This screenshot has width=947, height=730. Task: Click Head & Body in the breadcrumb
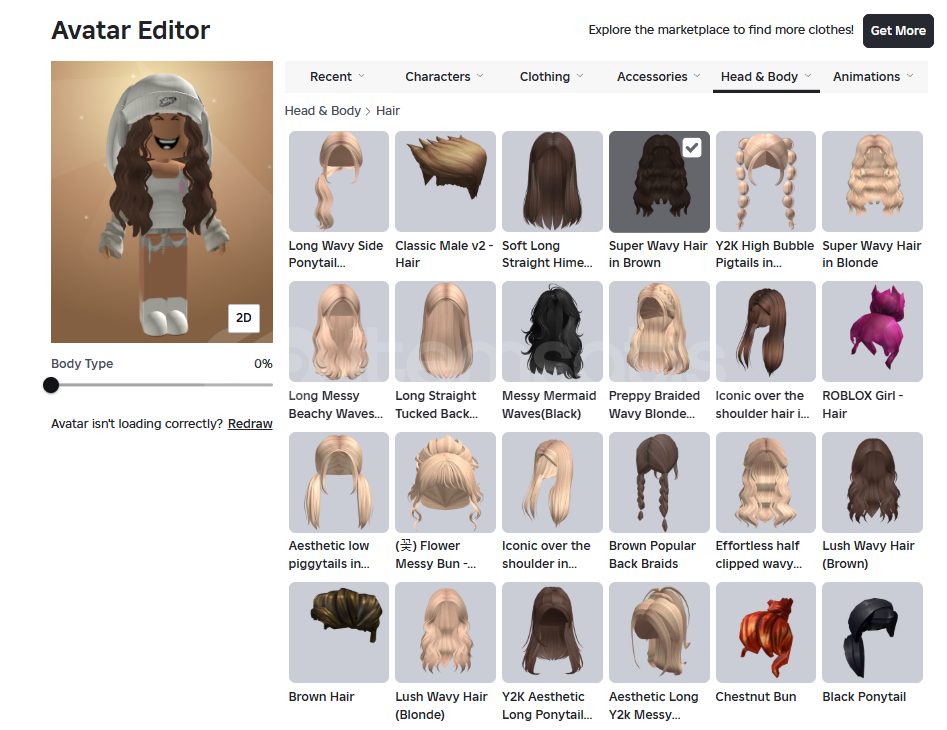tap(322, 111)
